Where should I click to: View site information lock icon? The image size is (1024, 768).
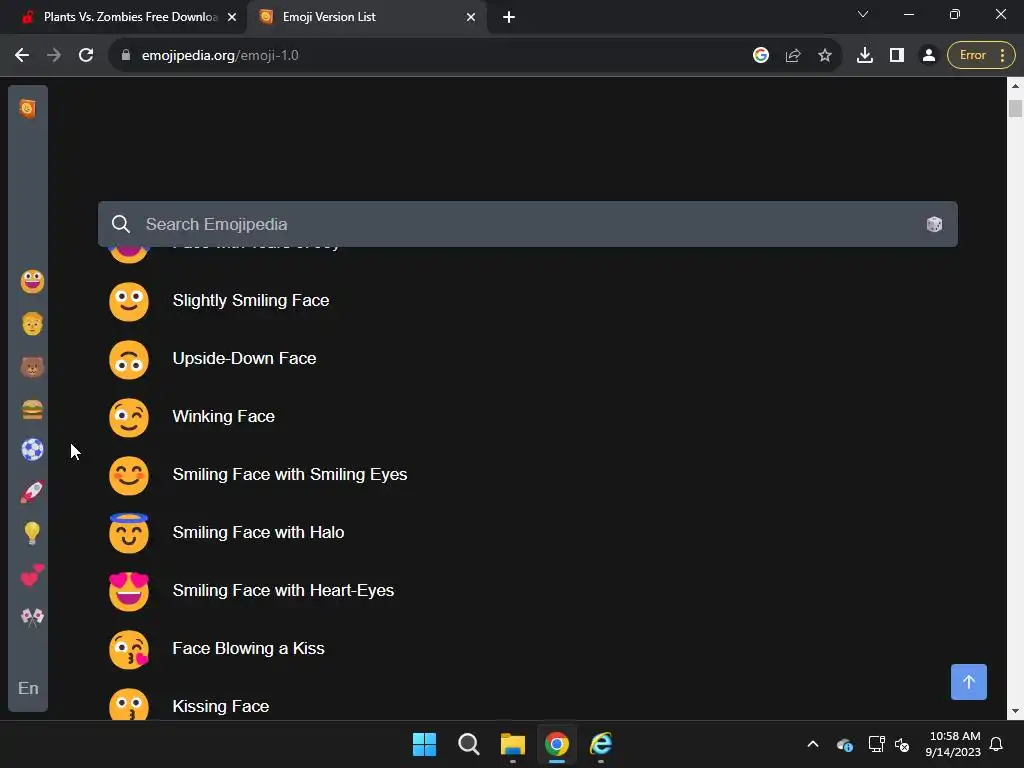(x=125, y=56)
